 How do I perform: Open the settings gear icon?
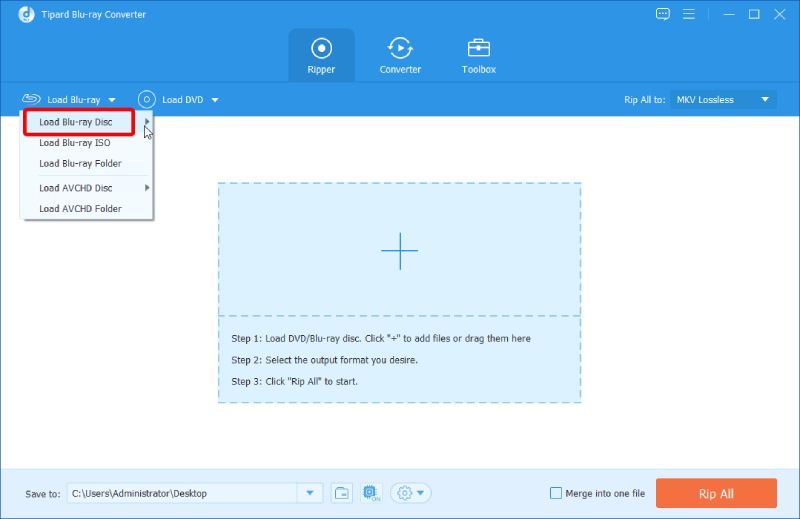(x=405, y=493)
